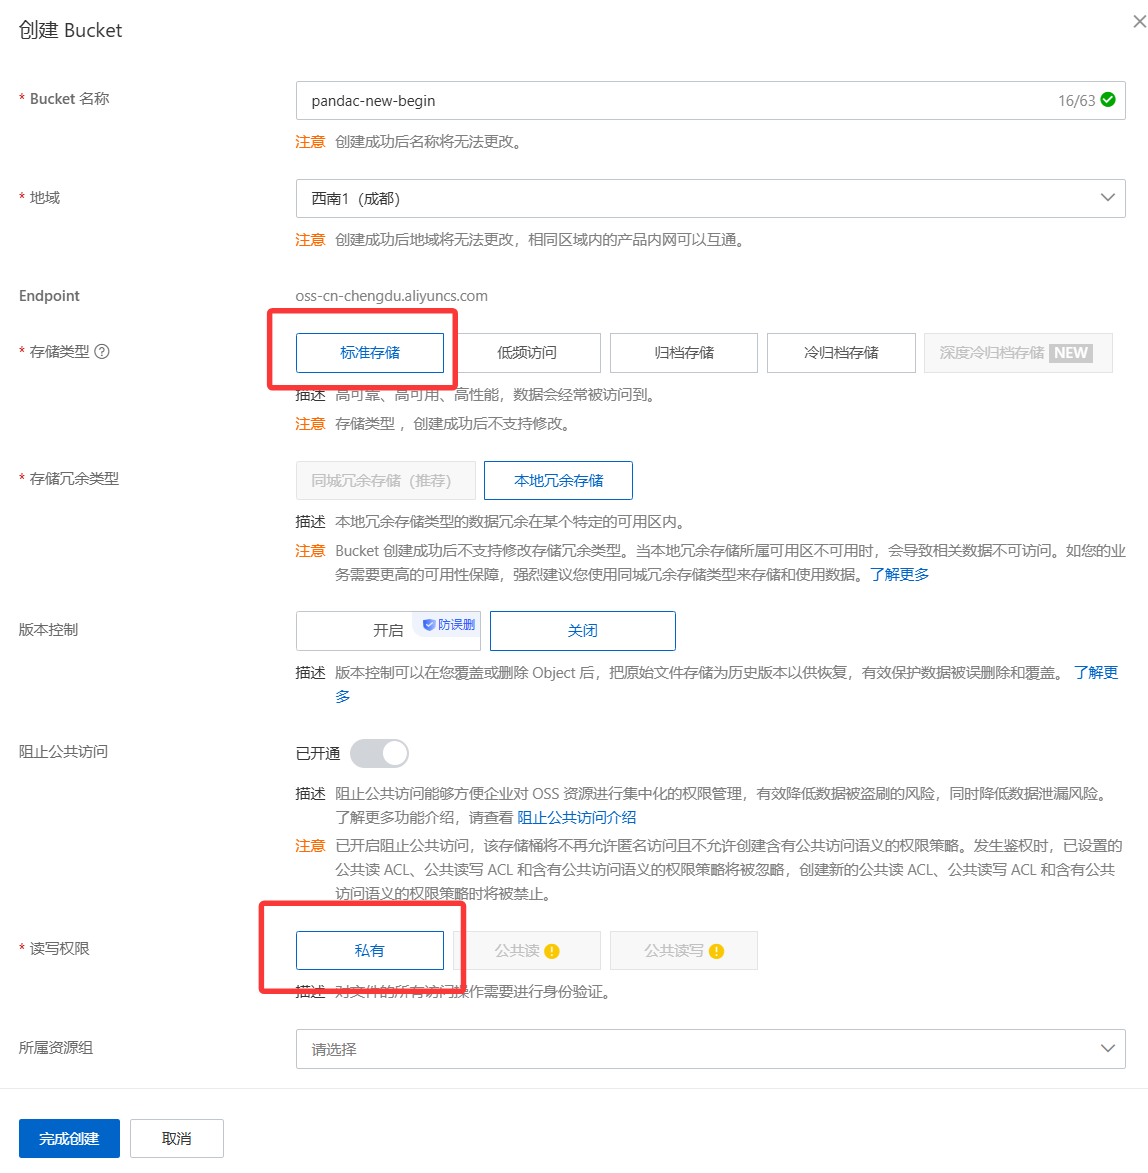Select 标准存储 storage type
1148x1173 pixels.
(x=369, y=353)
